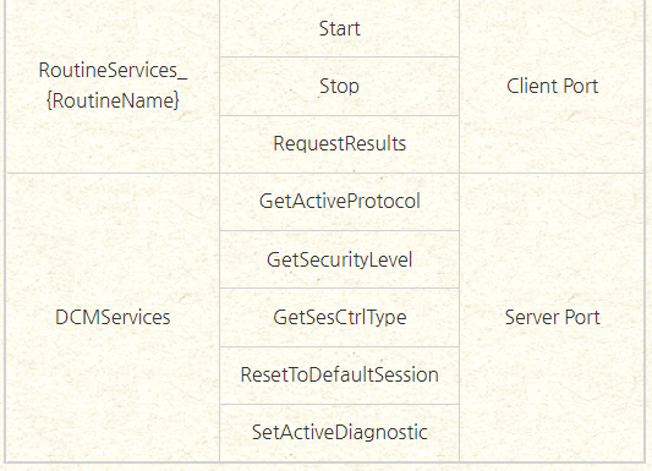The image size is (652, 471).
Task: Click the Start operation cell
Action: 339,28
